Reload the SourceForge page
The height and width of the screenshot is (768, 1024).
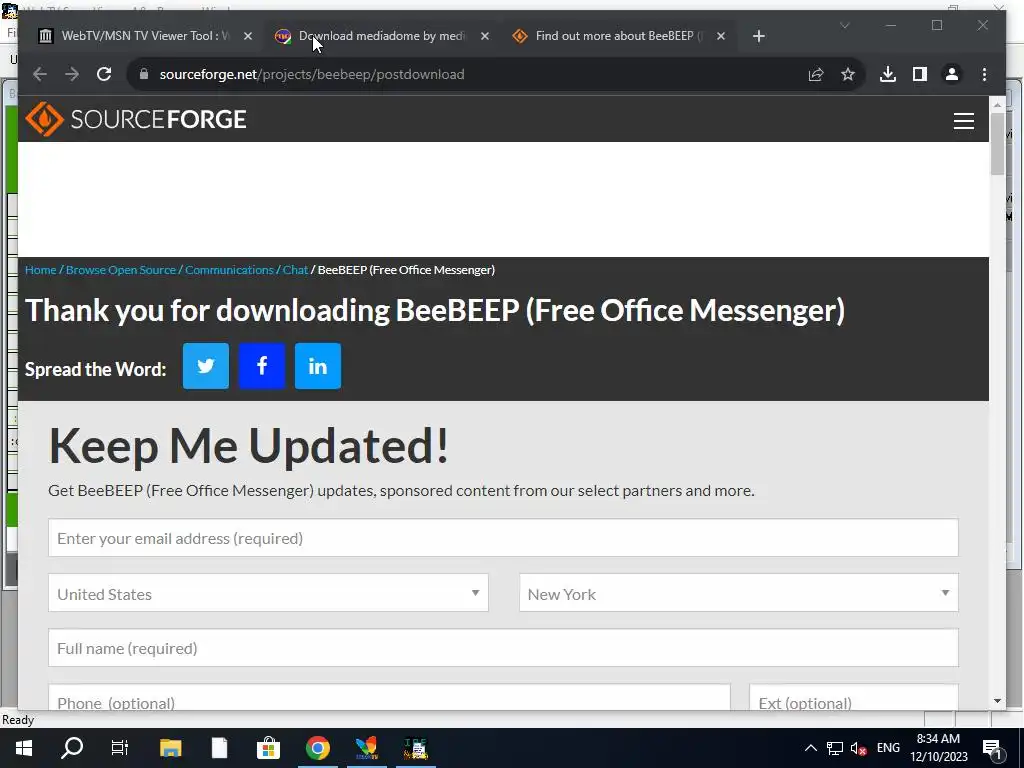104,74
